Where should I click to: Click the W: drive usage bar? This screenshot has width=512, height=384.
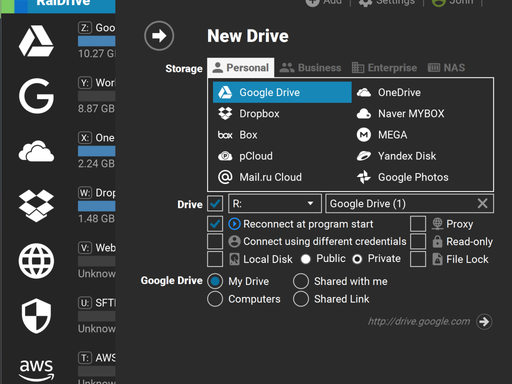[97, 206]
